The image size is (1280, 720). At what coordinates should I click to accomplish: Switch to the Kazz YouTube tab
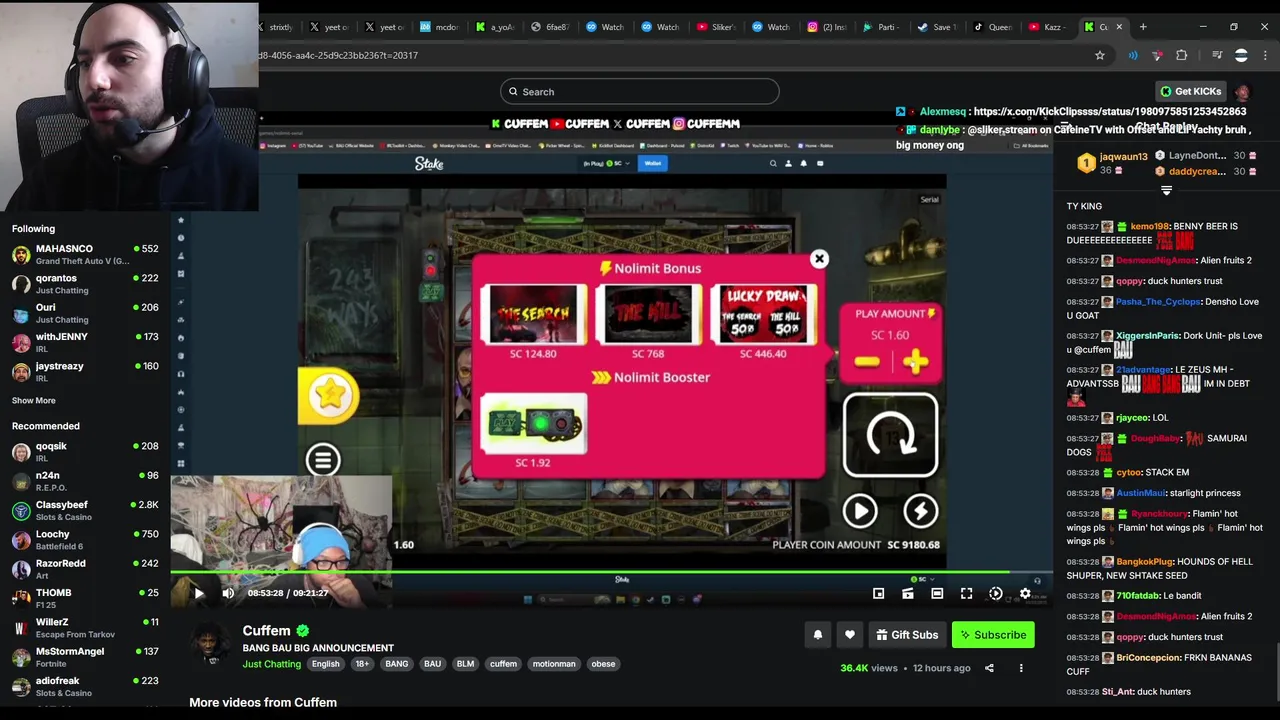pyautogui.click(x=1049, y=27)
